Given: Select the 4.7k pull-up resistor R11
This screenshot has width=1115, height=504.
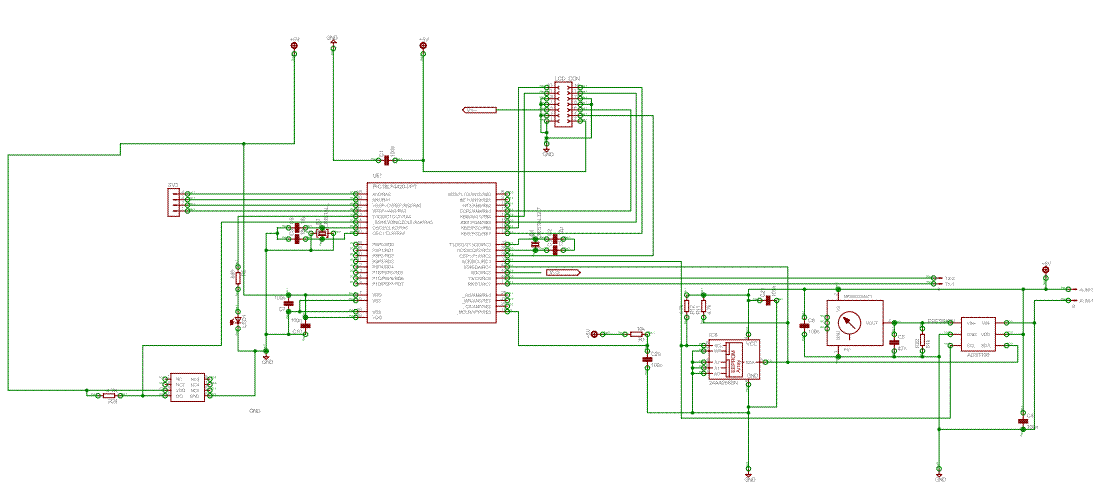Looking at the screenshot, I should pos(703,307).
